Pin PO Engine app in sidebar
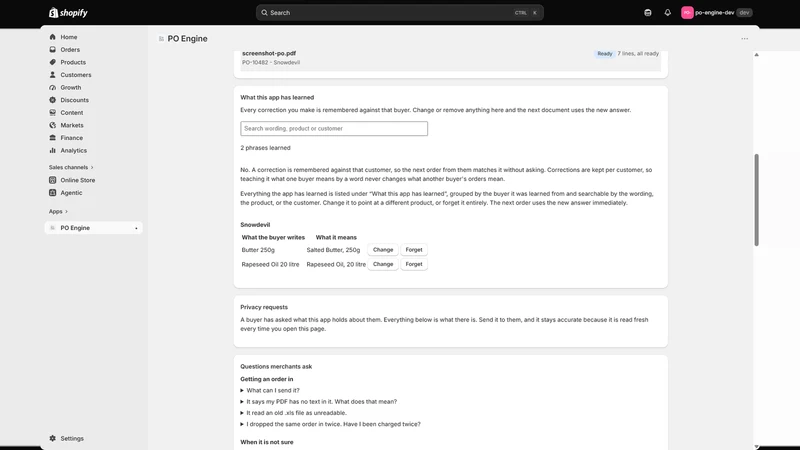Image resolution: width=800 pixels, height=450 pixels. [136, 228]
